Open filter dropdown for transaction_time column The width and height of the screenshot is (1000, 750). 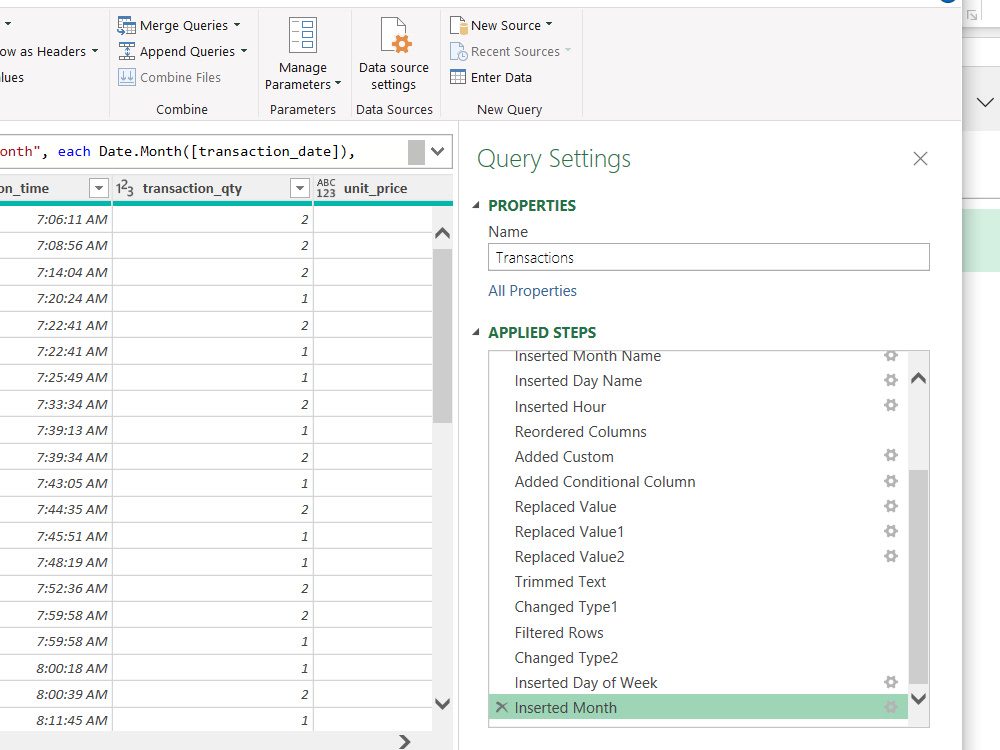click(x=98, y=188)
